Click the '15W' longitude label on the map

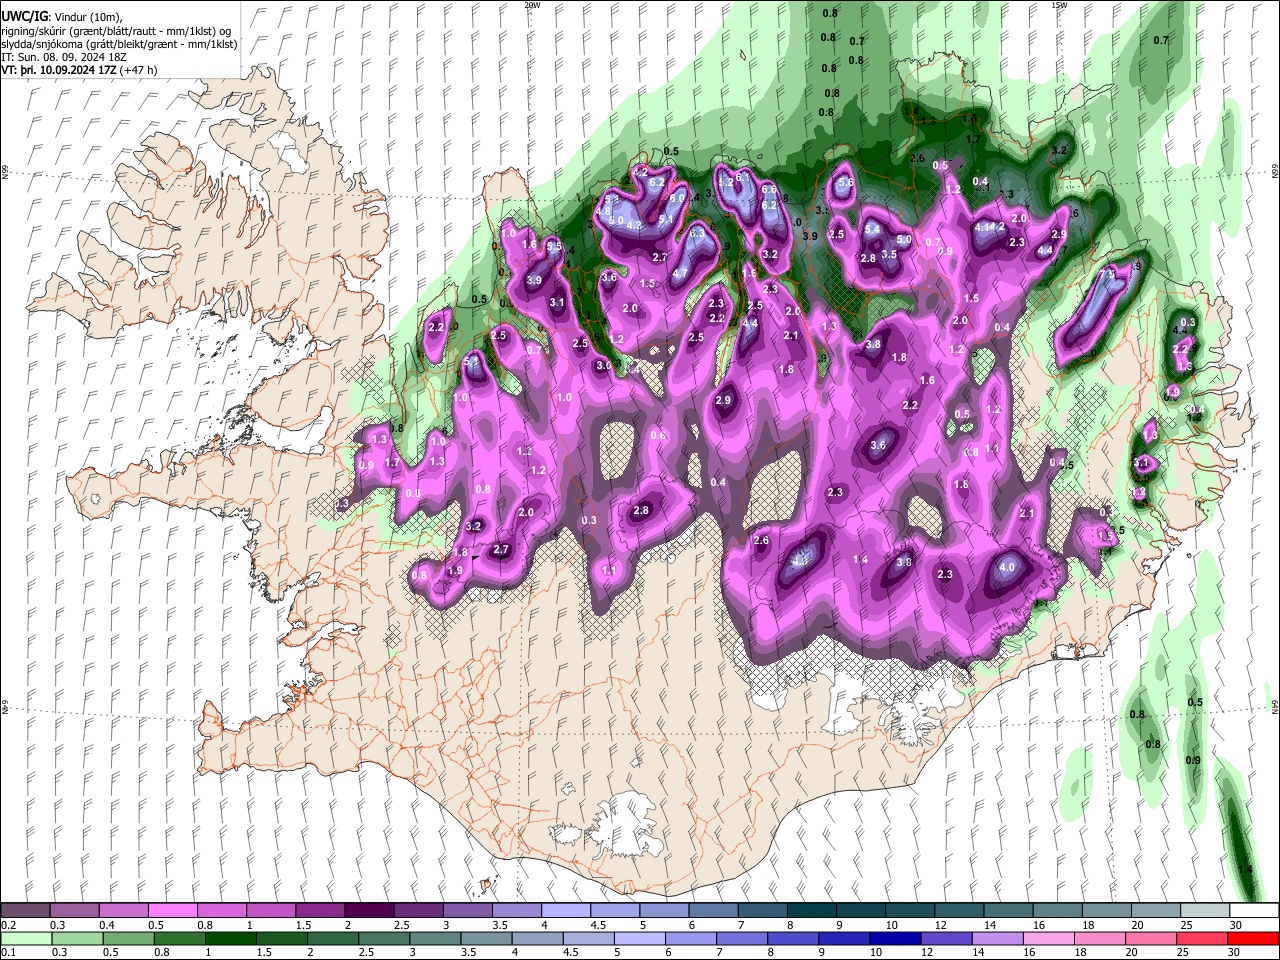click(1059, 5)
